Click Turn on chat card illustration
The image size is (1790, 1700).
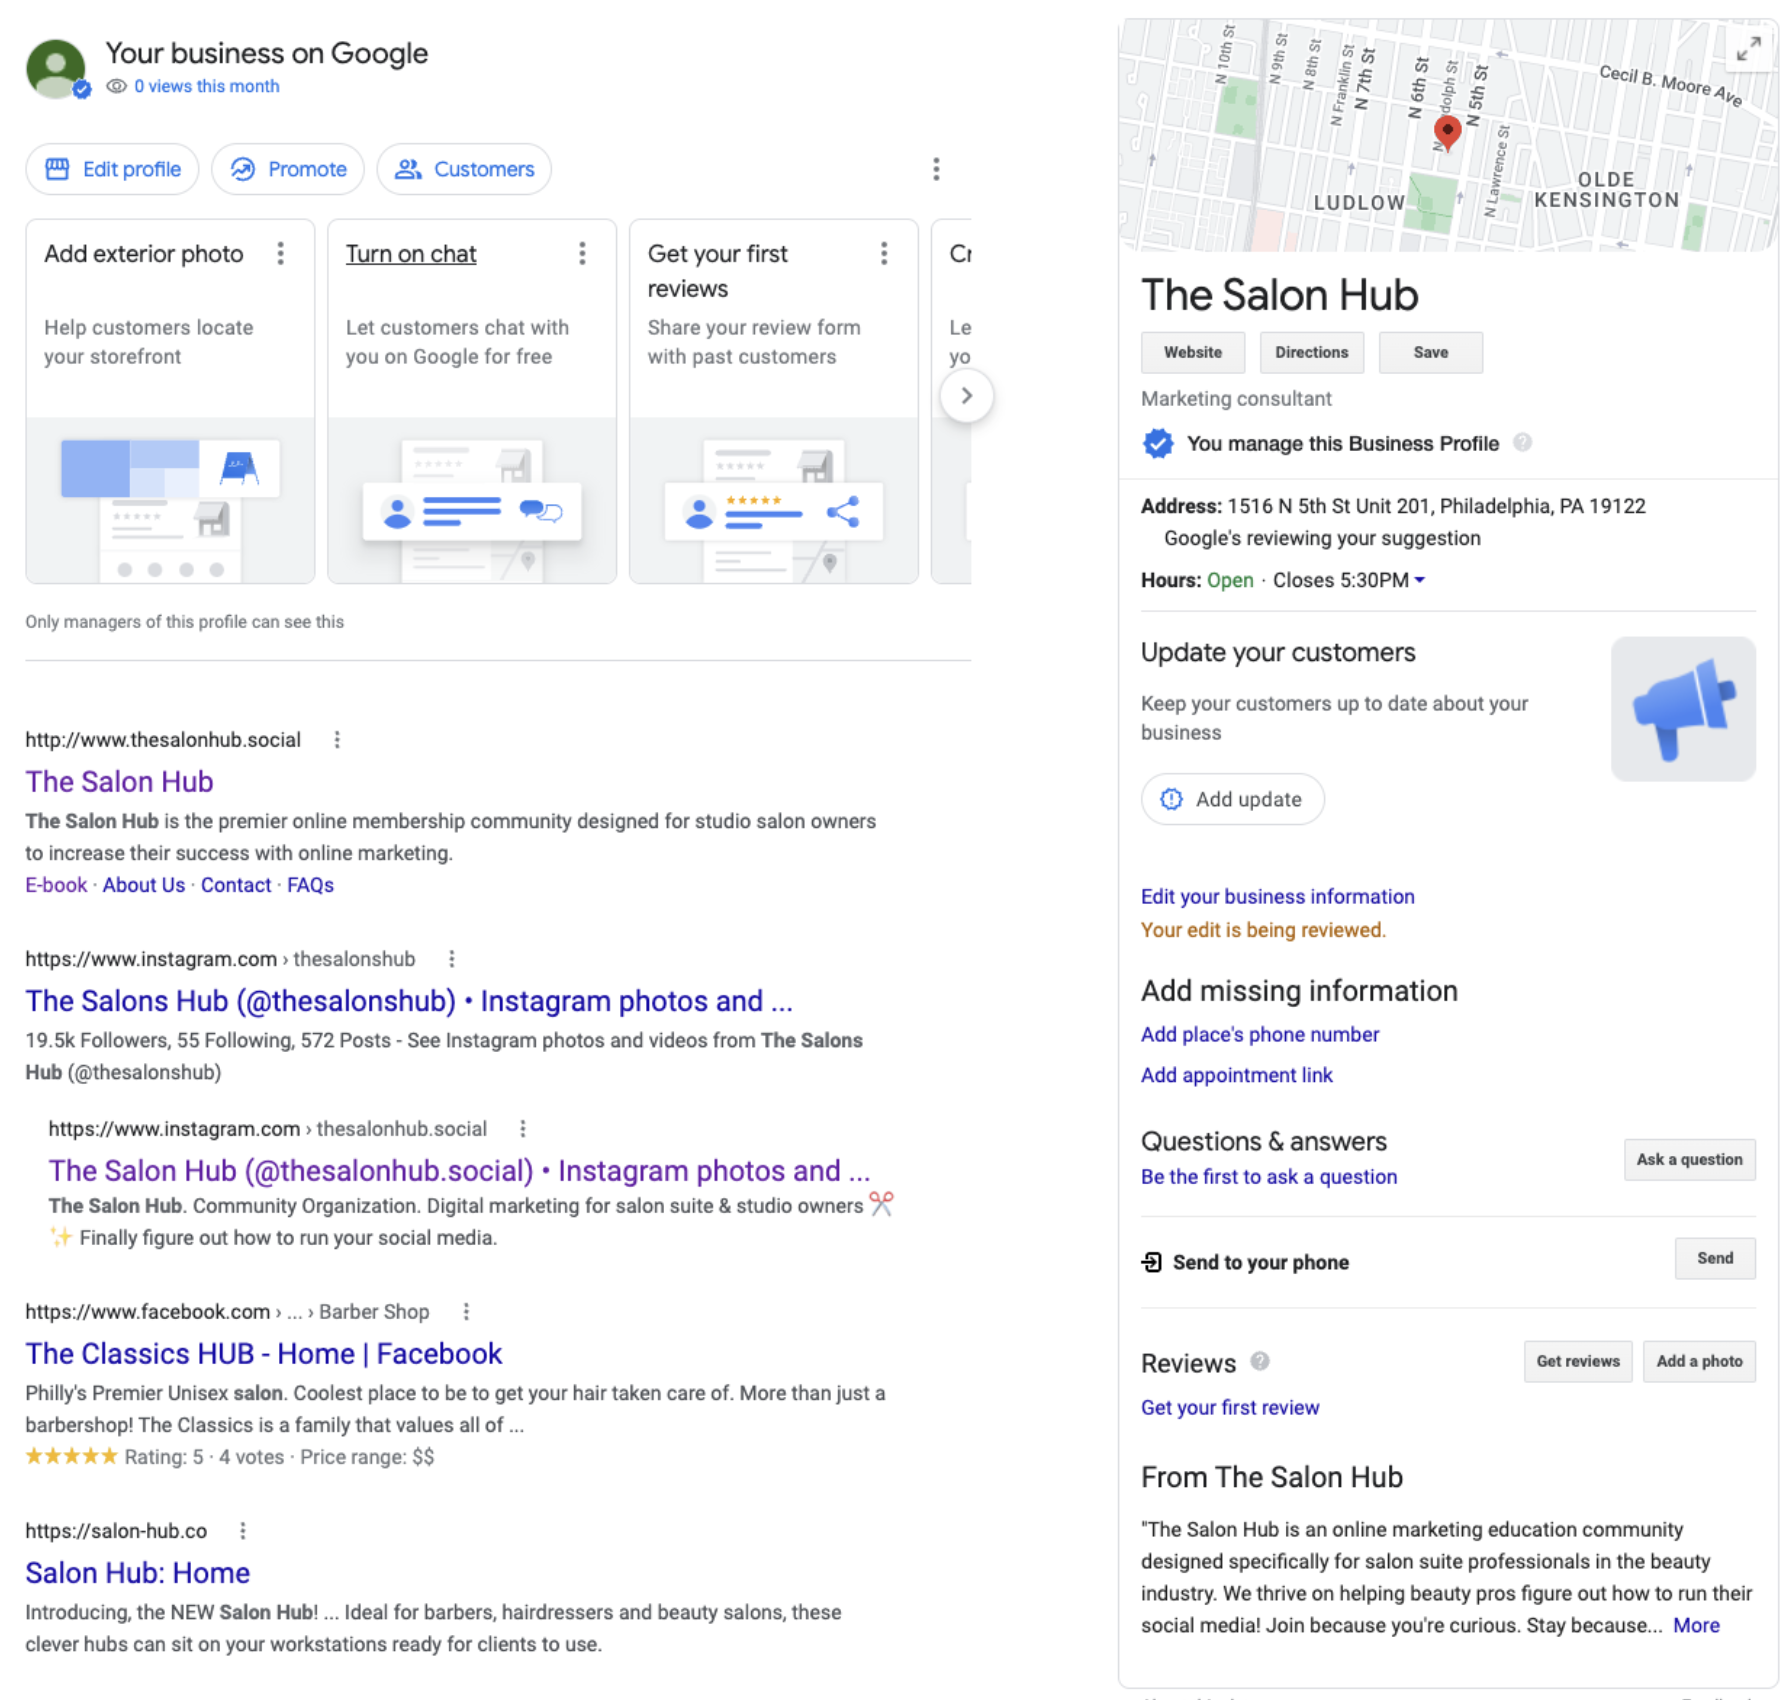(472, 500)
